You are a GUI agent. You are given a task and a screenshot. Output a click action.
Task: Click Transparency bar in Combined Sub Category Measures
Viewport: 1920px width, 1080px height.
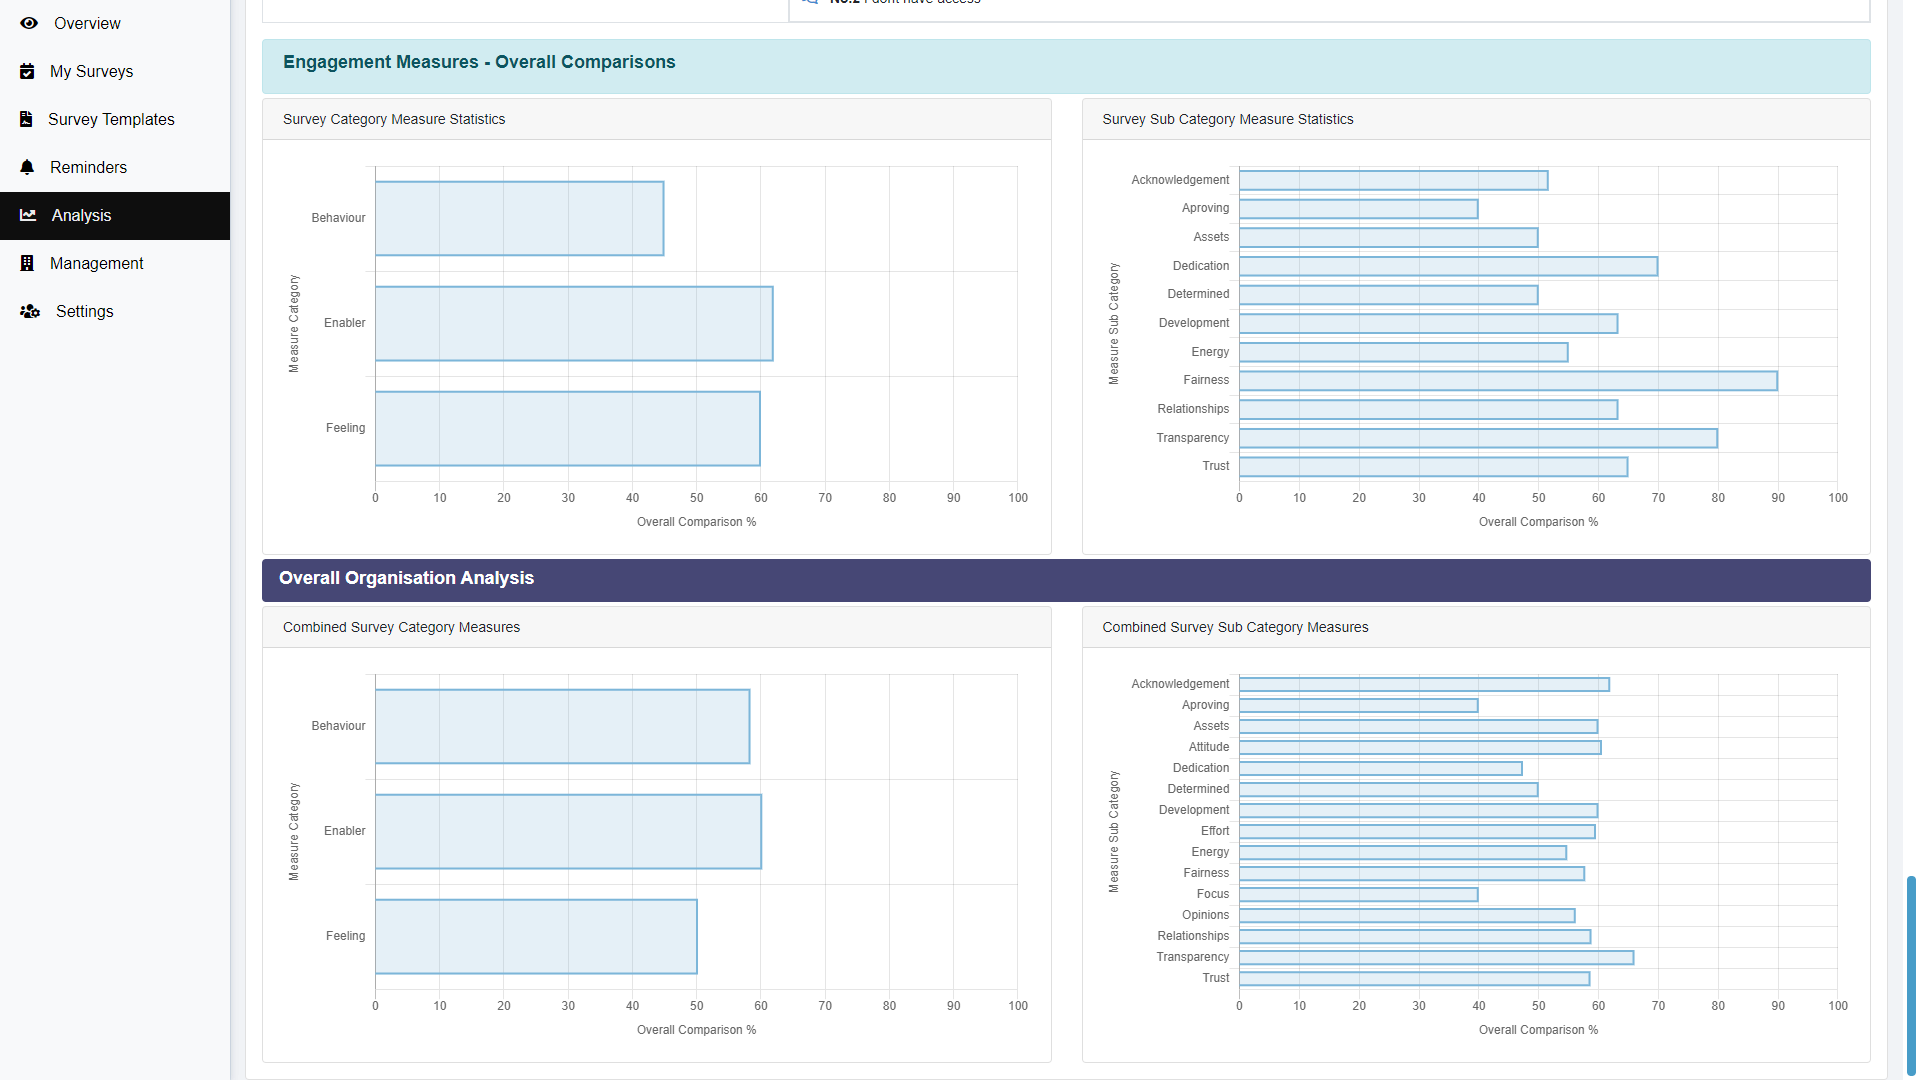[x=1436, y=958]
